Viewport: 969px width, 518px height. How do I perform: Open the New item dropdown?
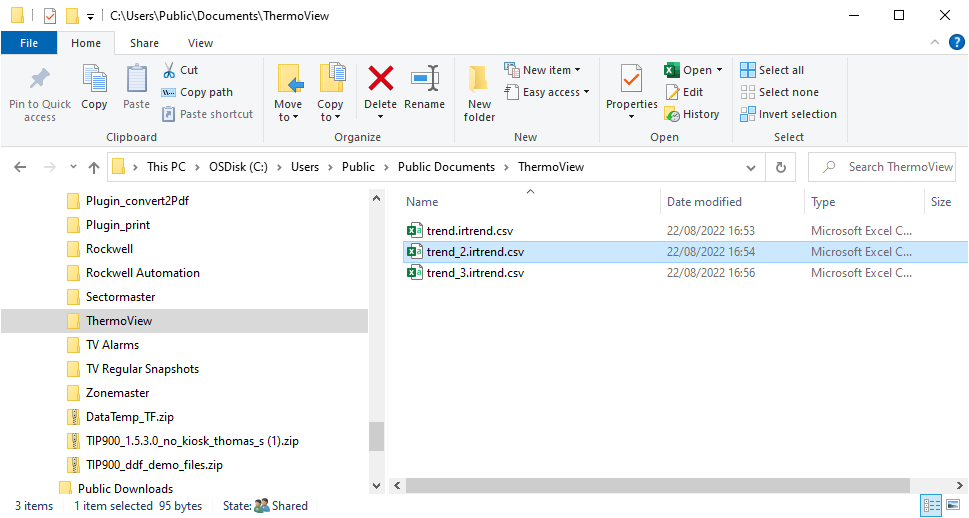543,70
